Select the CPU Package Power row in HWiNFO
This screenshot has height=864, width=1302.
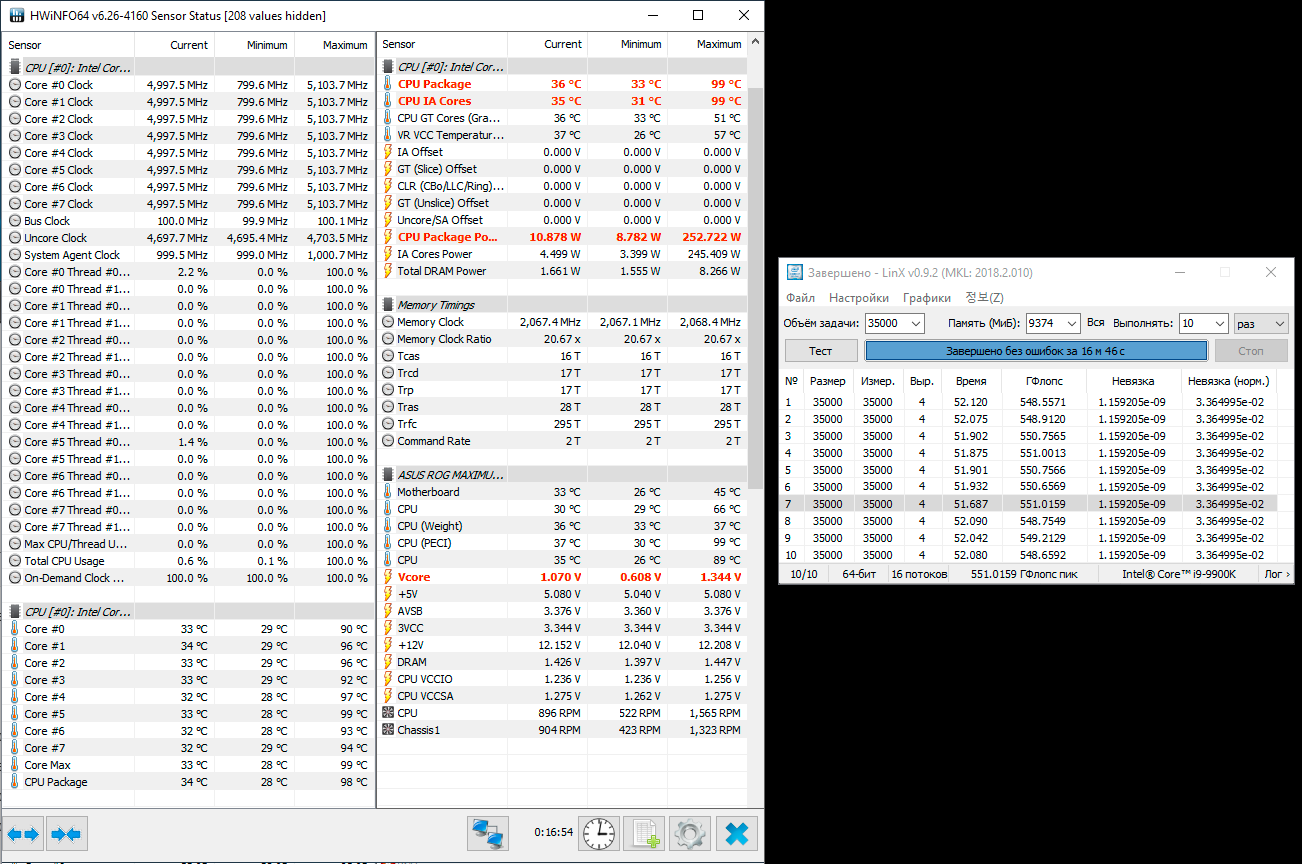tap(563, 237)
